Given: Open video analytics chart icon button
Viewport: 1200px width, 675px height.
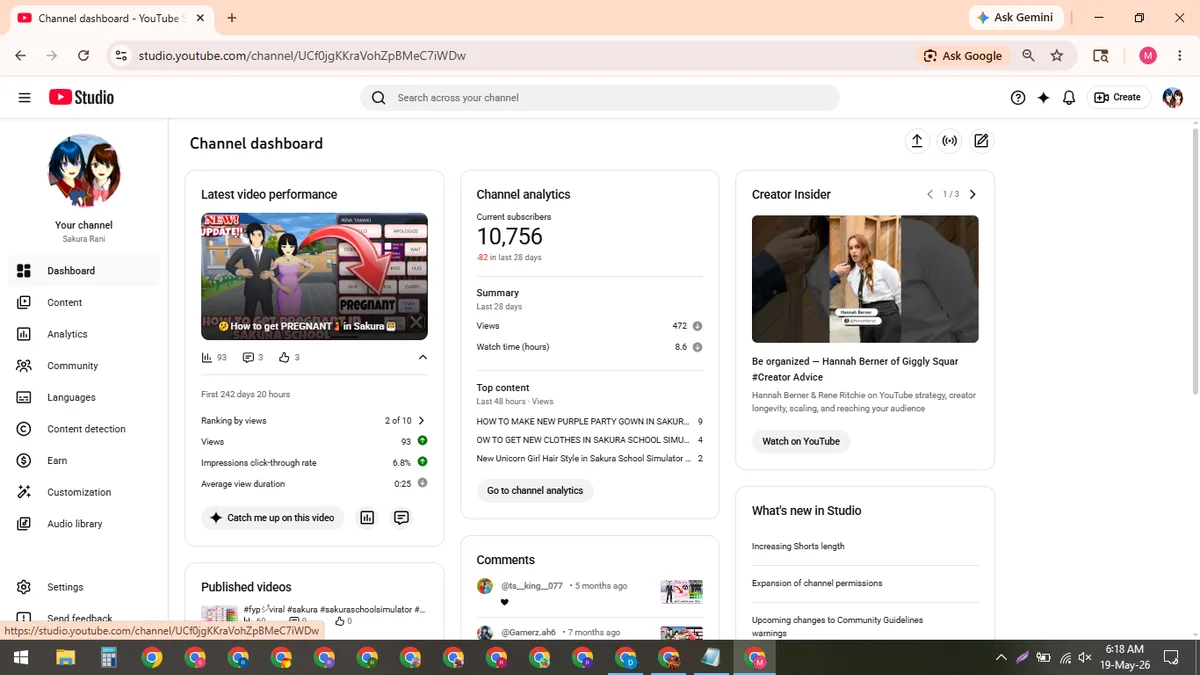Looking at the screenshot, I should pyautogui.click(x=367, y=518).
